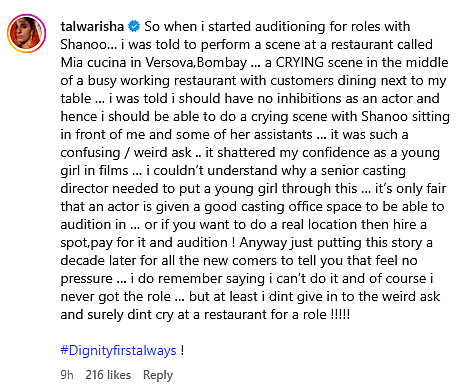Screen dimensions: 465x390
Task: Click the blue verified badge icon
Action: coord(134,26)
